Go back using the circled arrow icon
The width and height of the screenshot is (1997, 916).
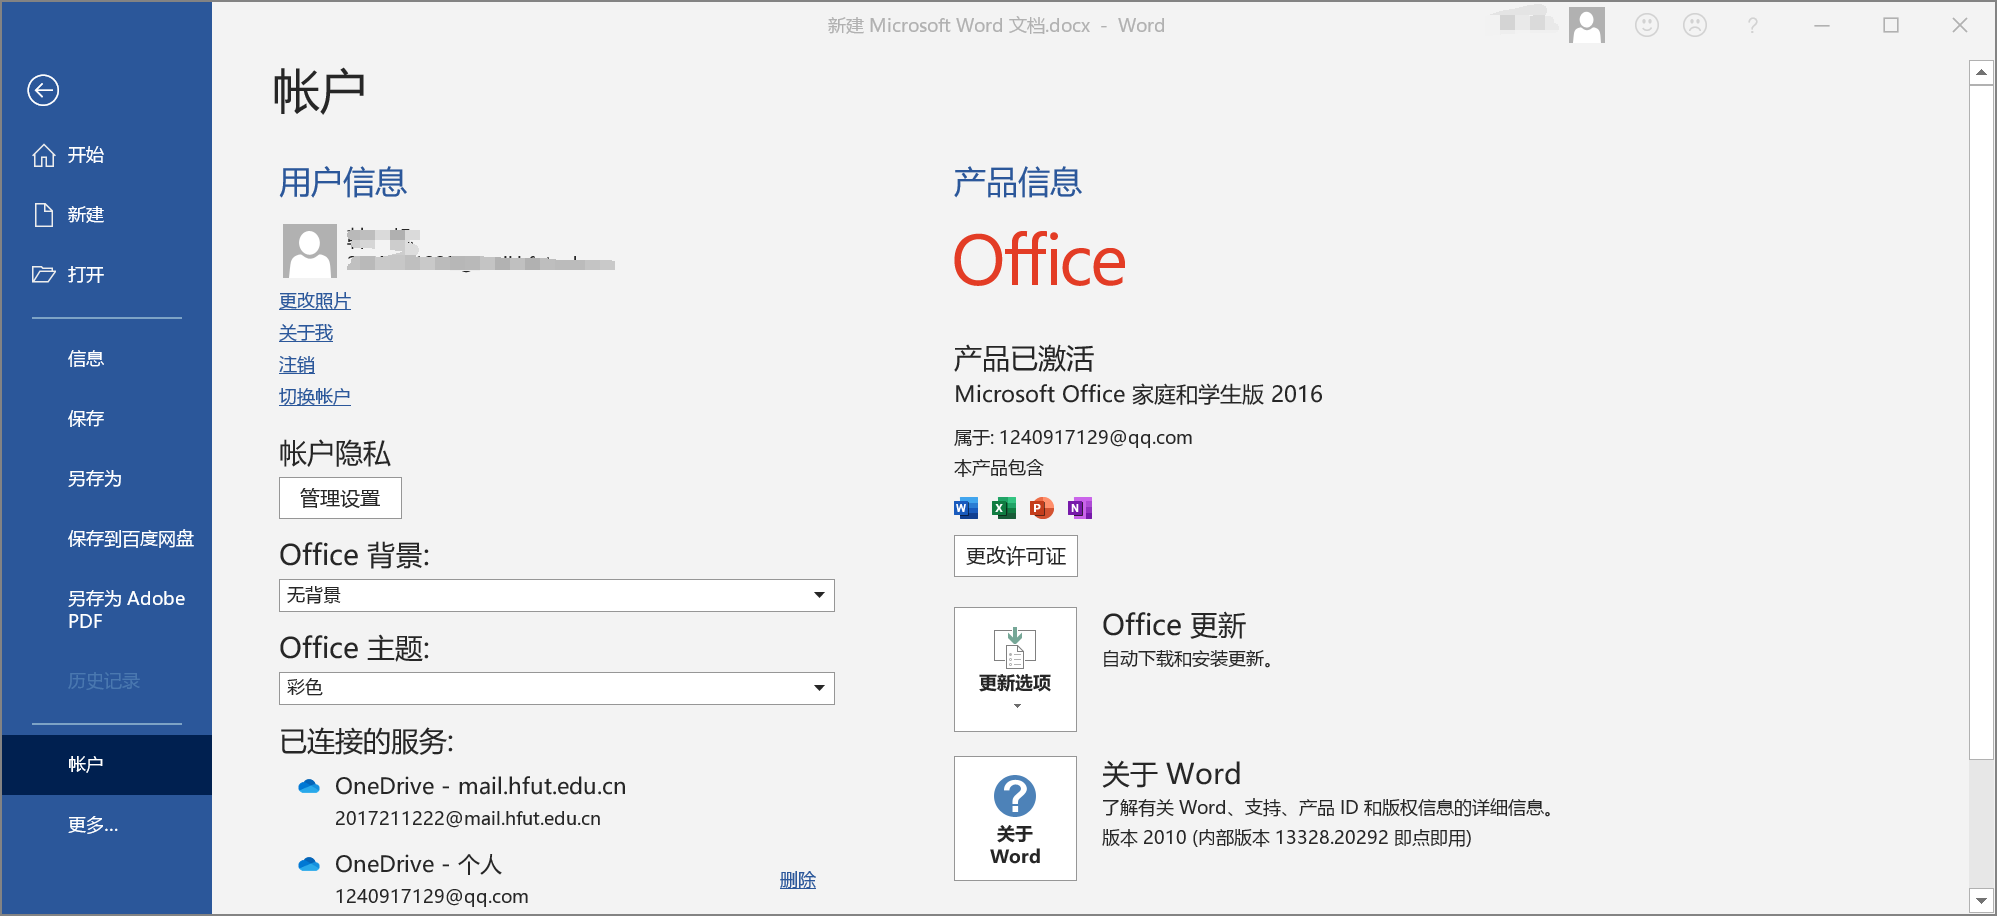[x=43, y=91]
